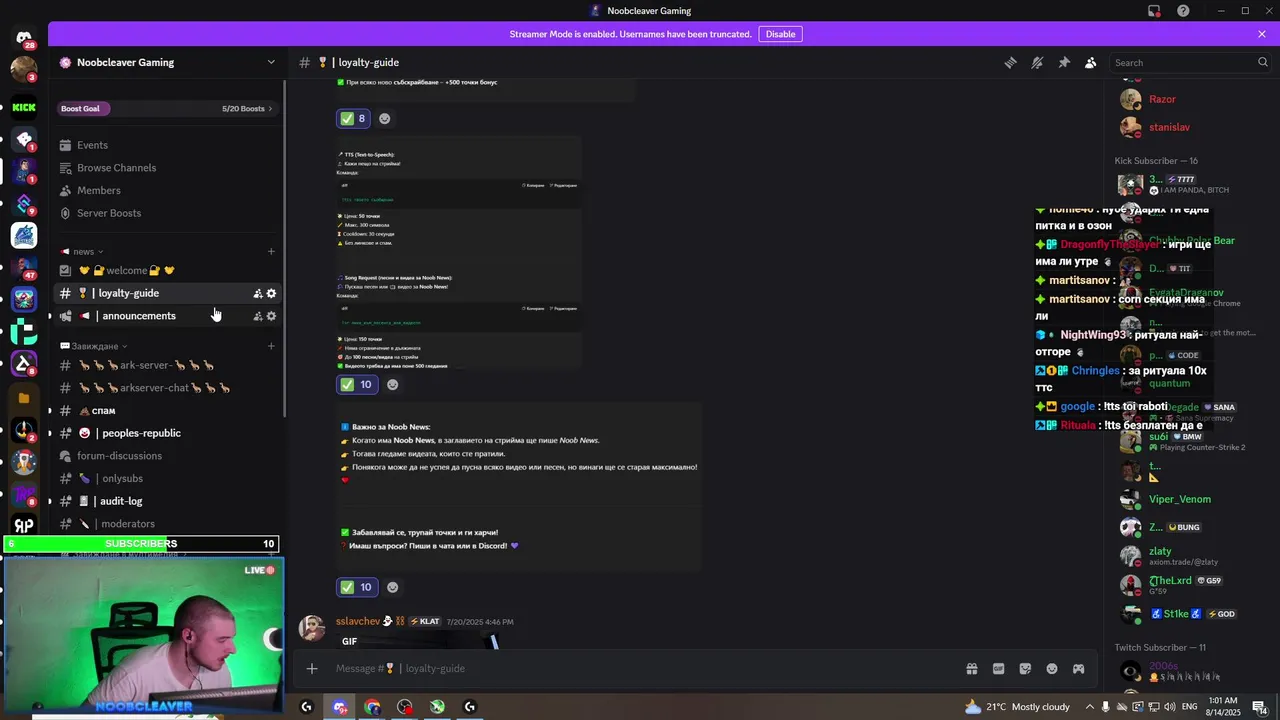
Task: Collapse the Завиждане category
Action: 94,346
